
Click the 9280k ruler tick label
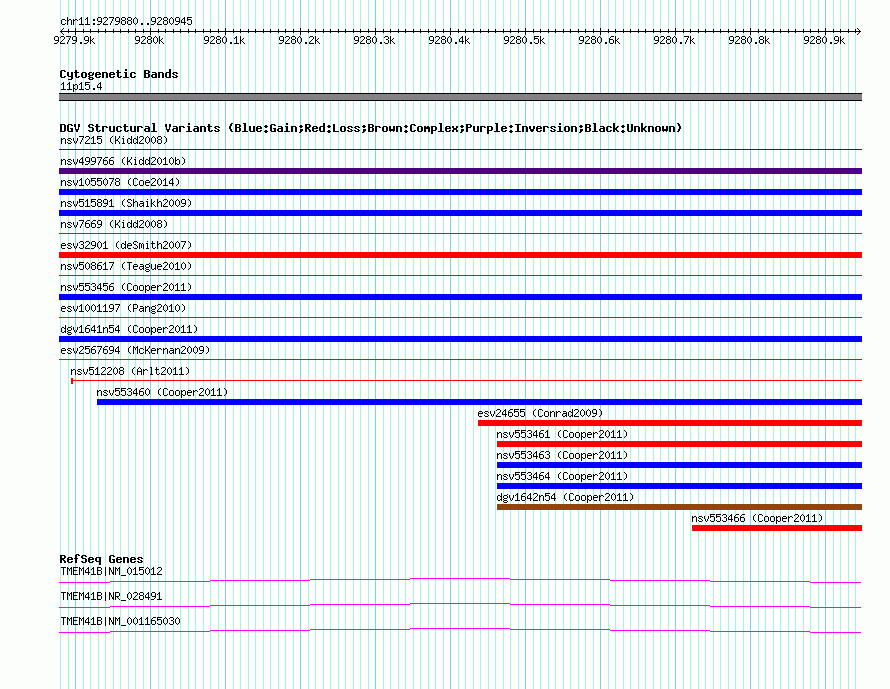pos(149,40)
